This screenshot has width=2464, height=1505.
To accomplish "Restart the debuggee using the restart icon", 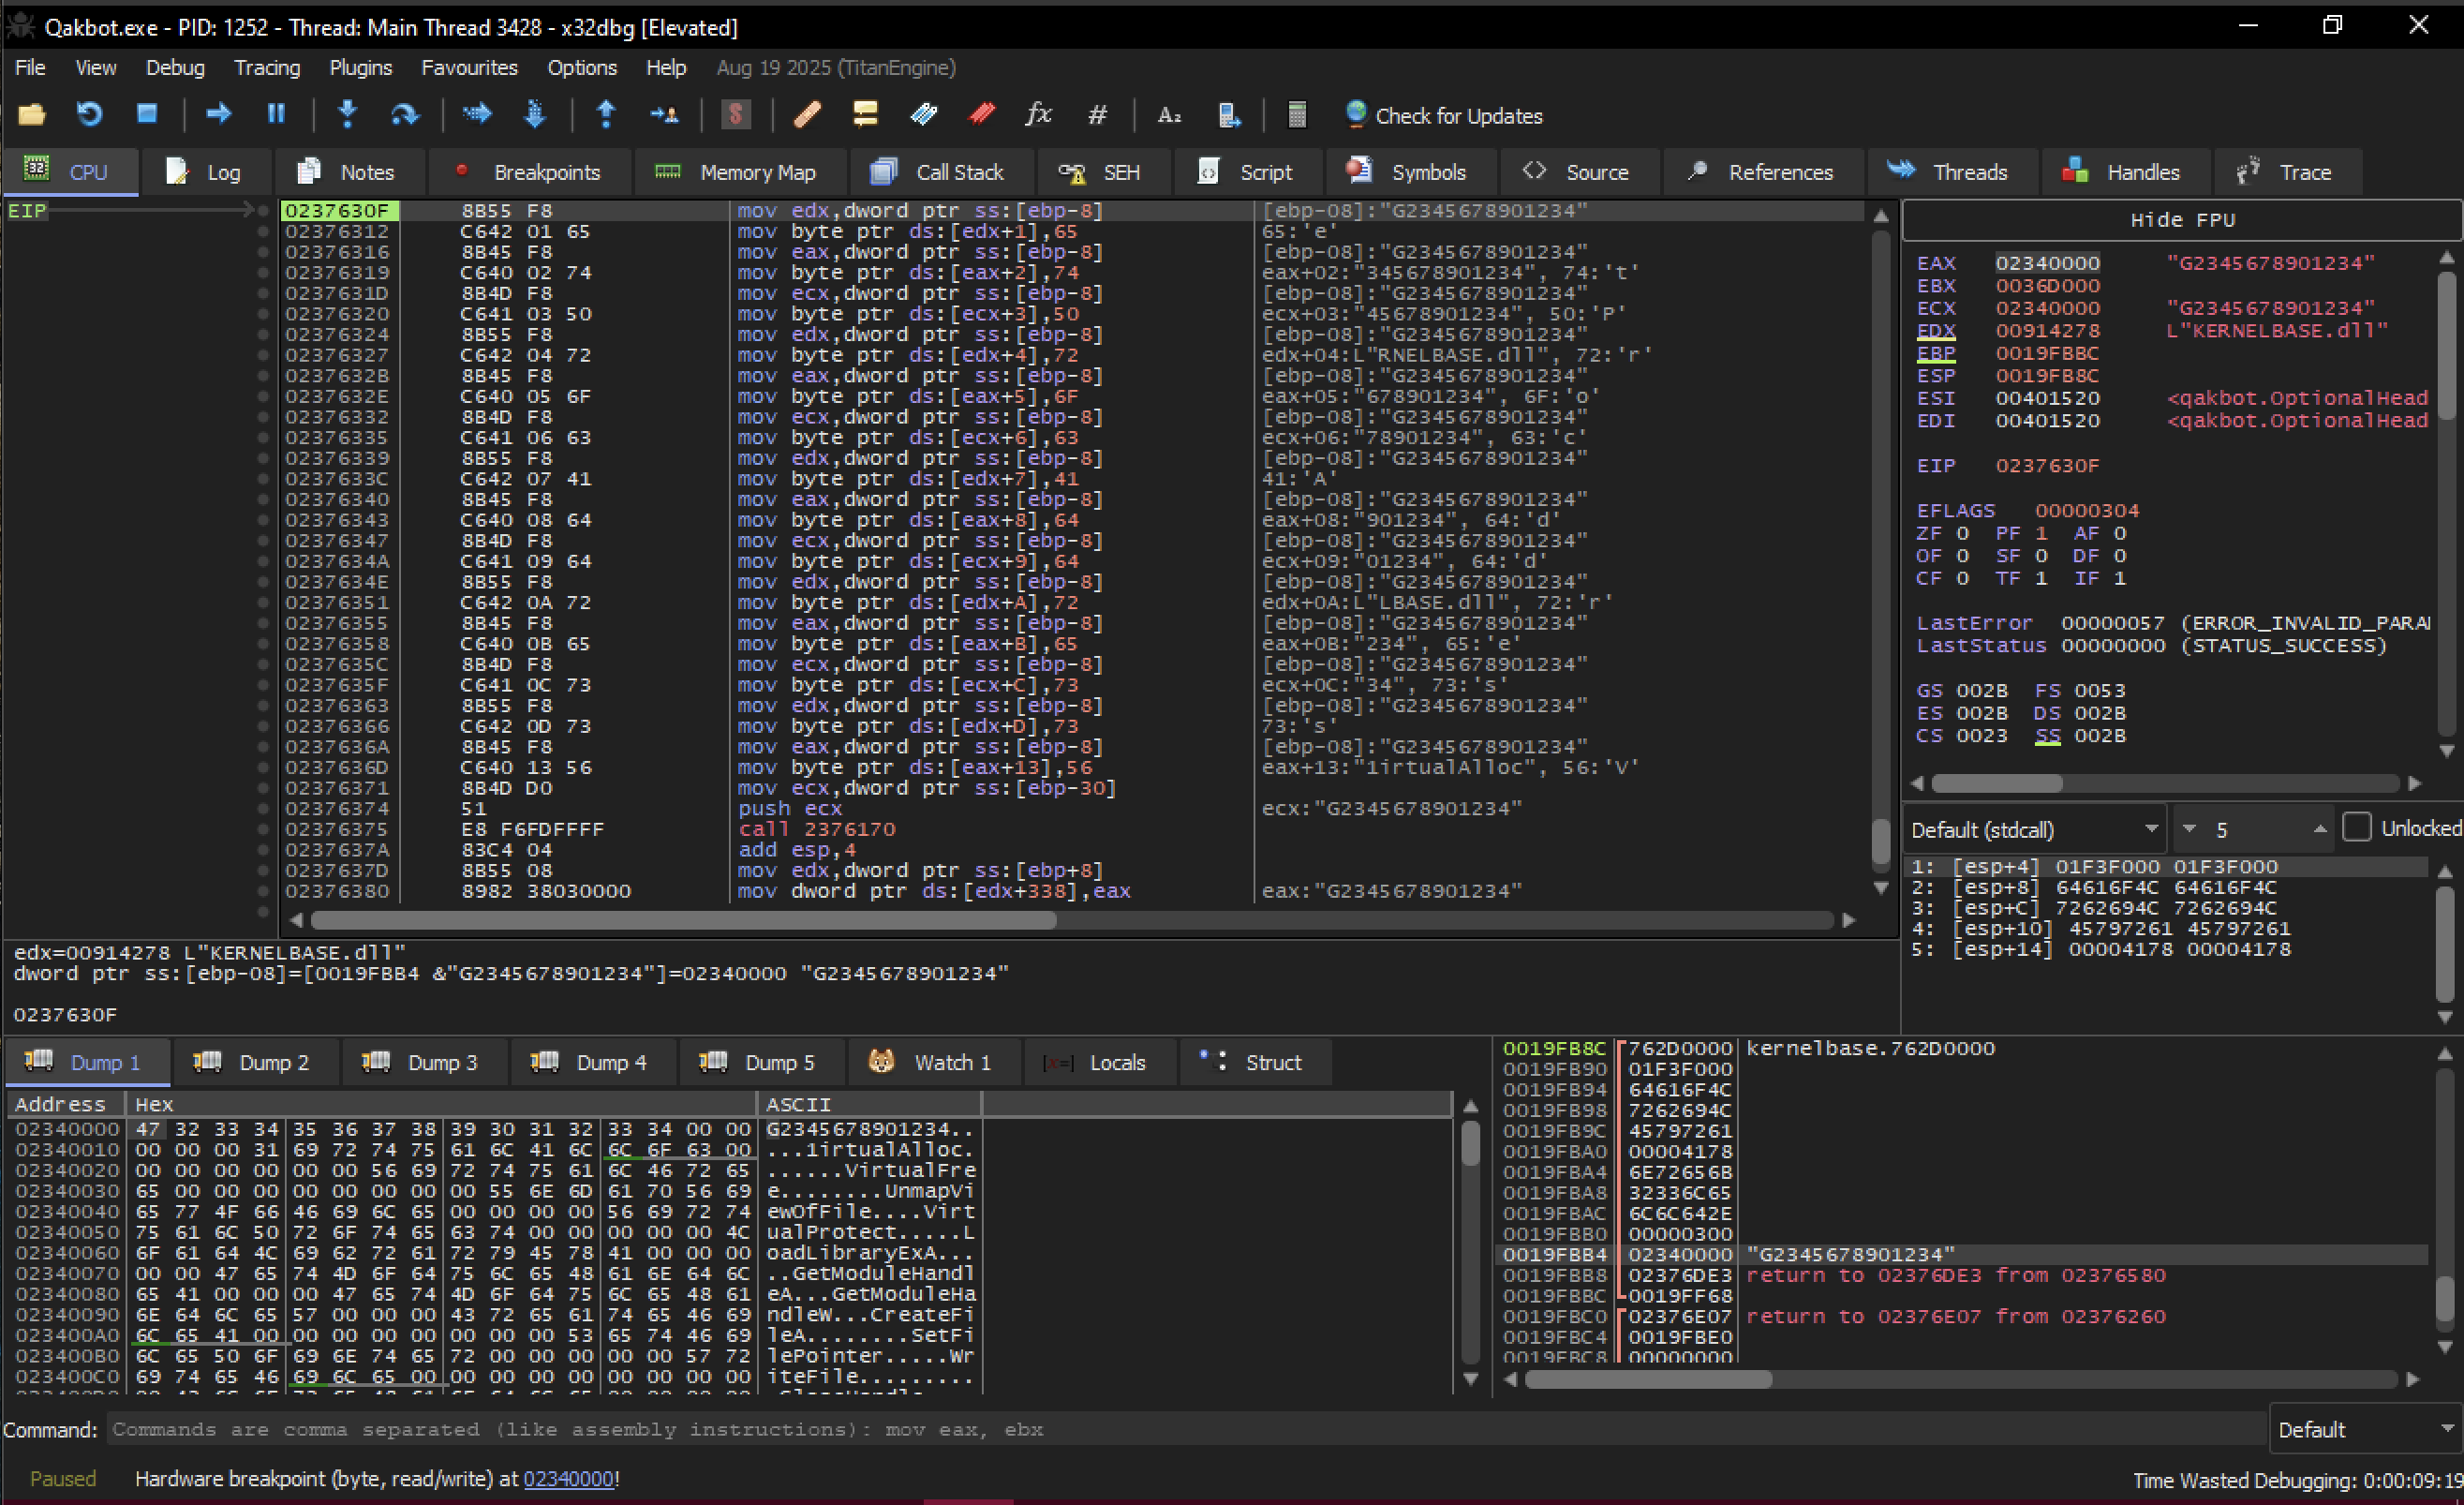I will [x=90, y=115].
